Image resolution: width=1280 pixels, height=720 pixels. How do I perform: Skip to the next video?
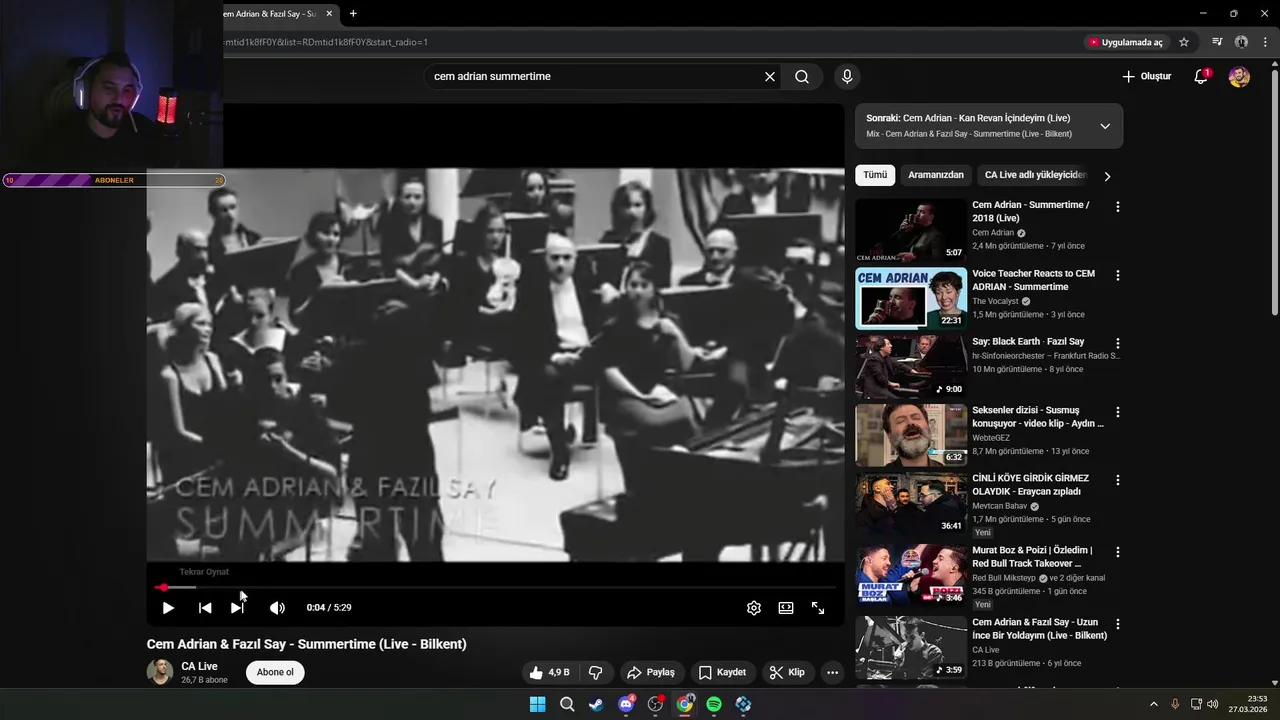coord(237,608)
